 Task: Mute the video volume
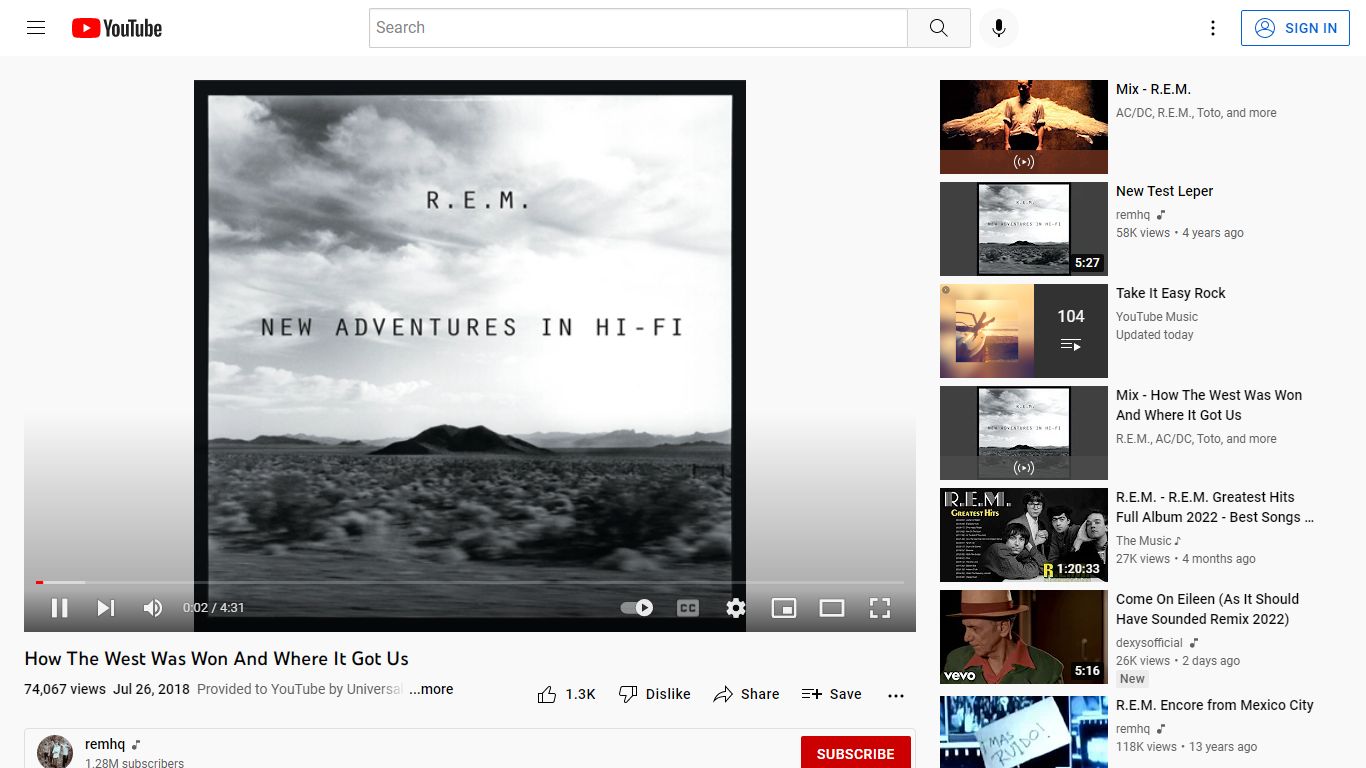[x=153, y=608]
